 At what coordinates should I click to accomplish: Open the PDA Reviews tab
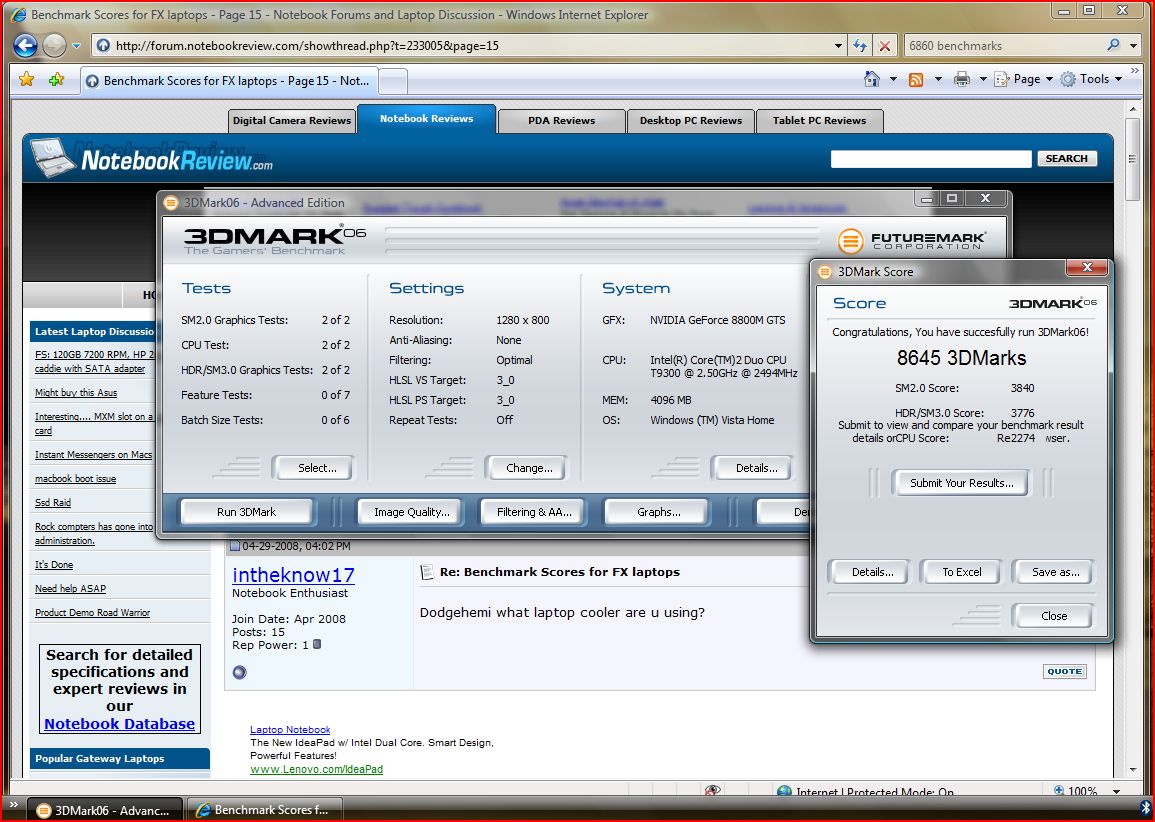pos(561,121)
